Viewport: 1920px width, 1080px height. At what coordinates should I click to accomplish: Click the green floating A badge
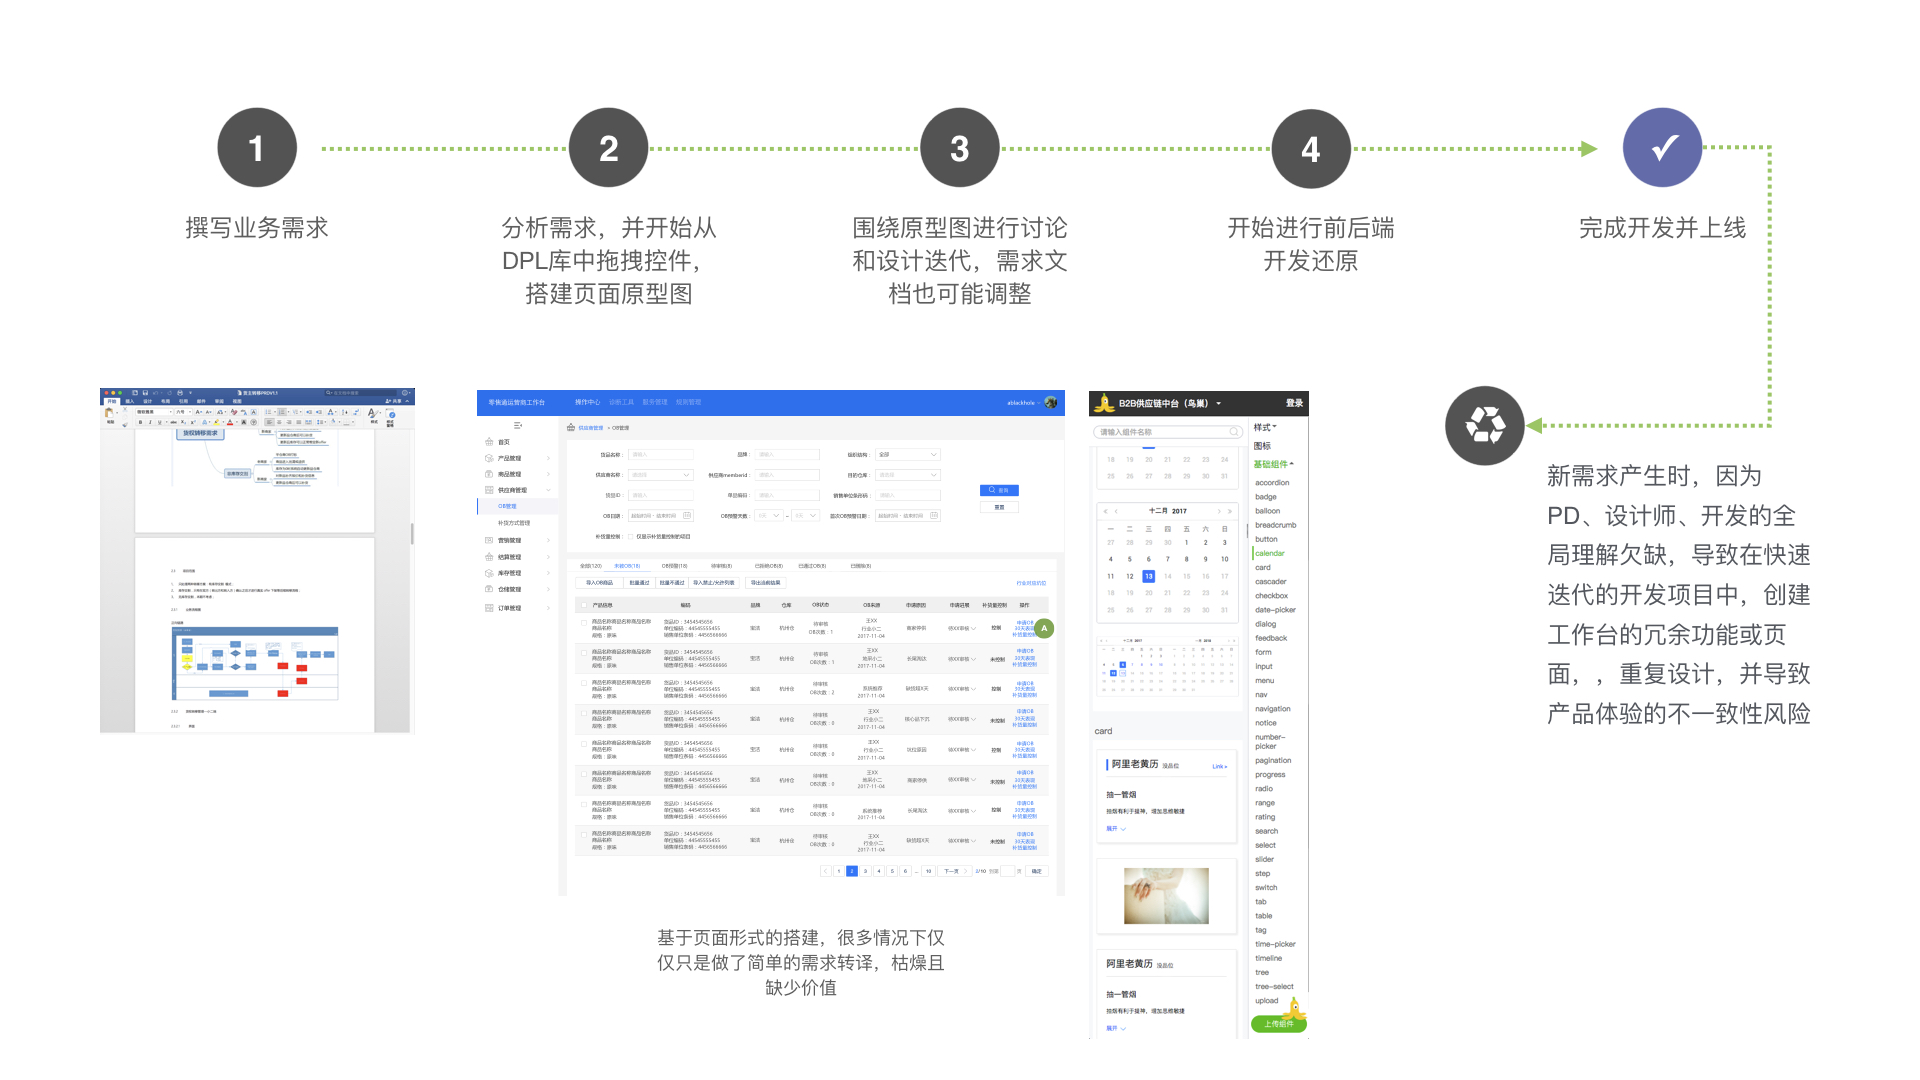[x=1044, y=628]
